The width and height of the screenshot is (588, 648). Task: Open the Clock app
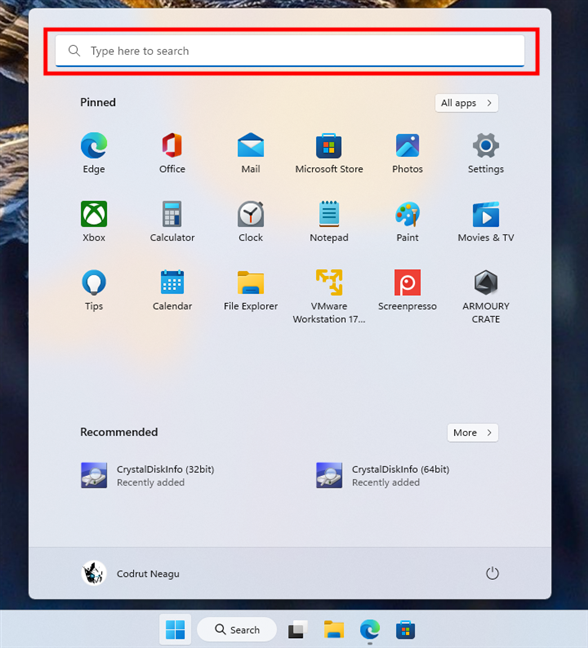tap(250, 221)
